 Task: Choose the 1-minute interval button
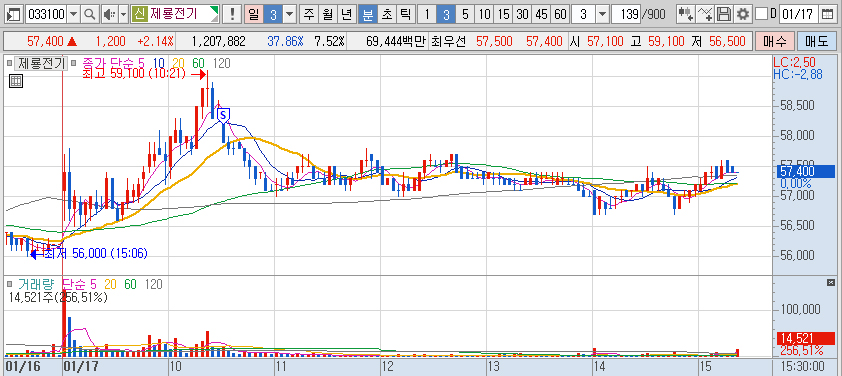coord(427,15)
